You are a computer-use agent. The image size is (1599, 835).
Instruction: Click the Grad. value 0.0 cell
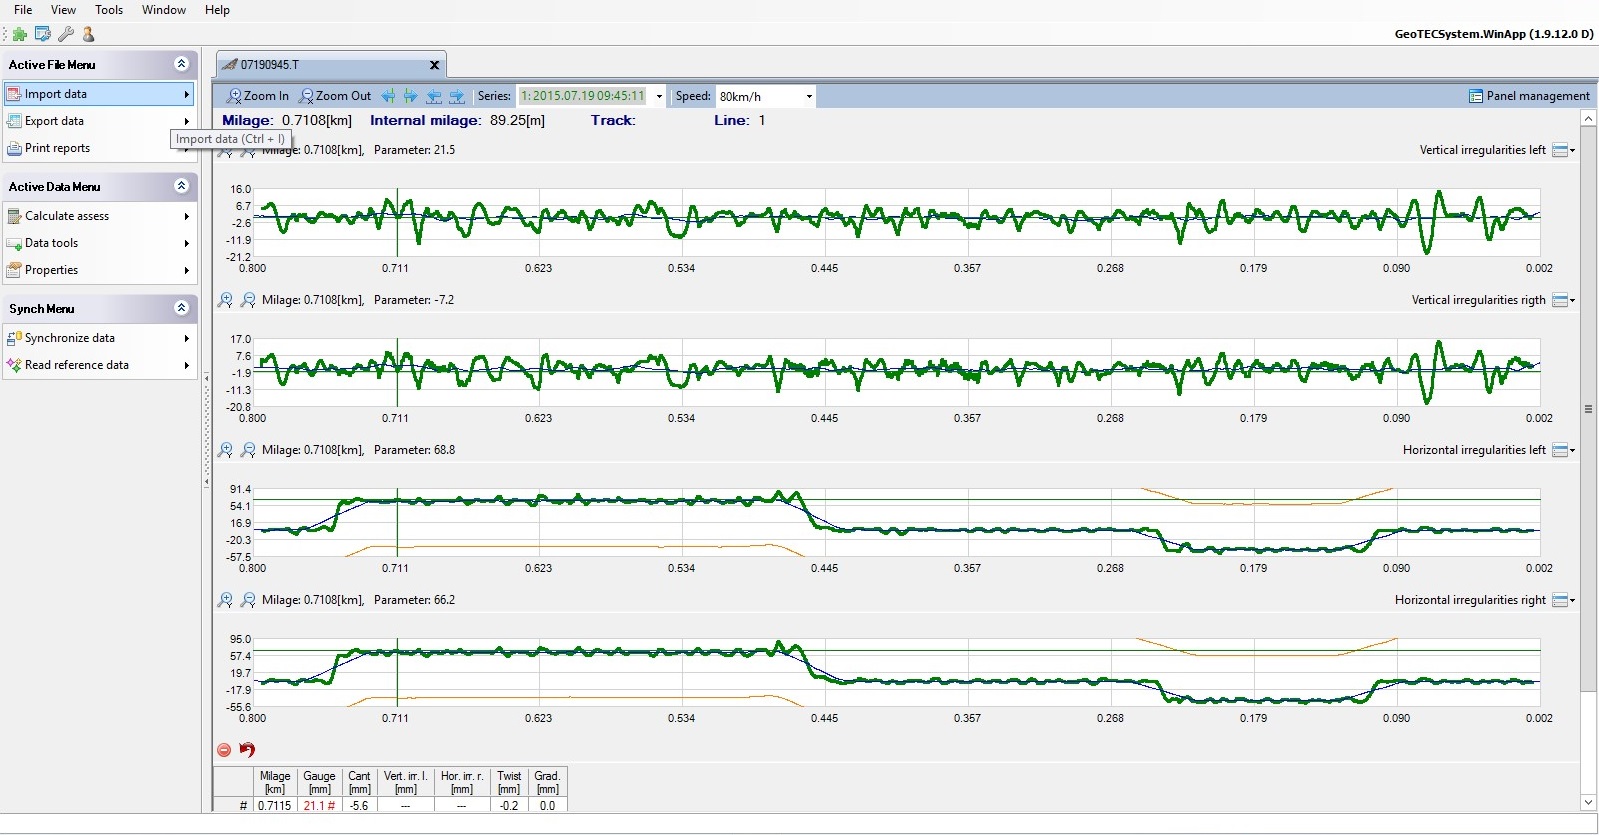point(547,805)
